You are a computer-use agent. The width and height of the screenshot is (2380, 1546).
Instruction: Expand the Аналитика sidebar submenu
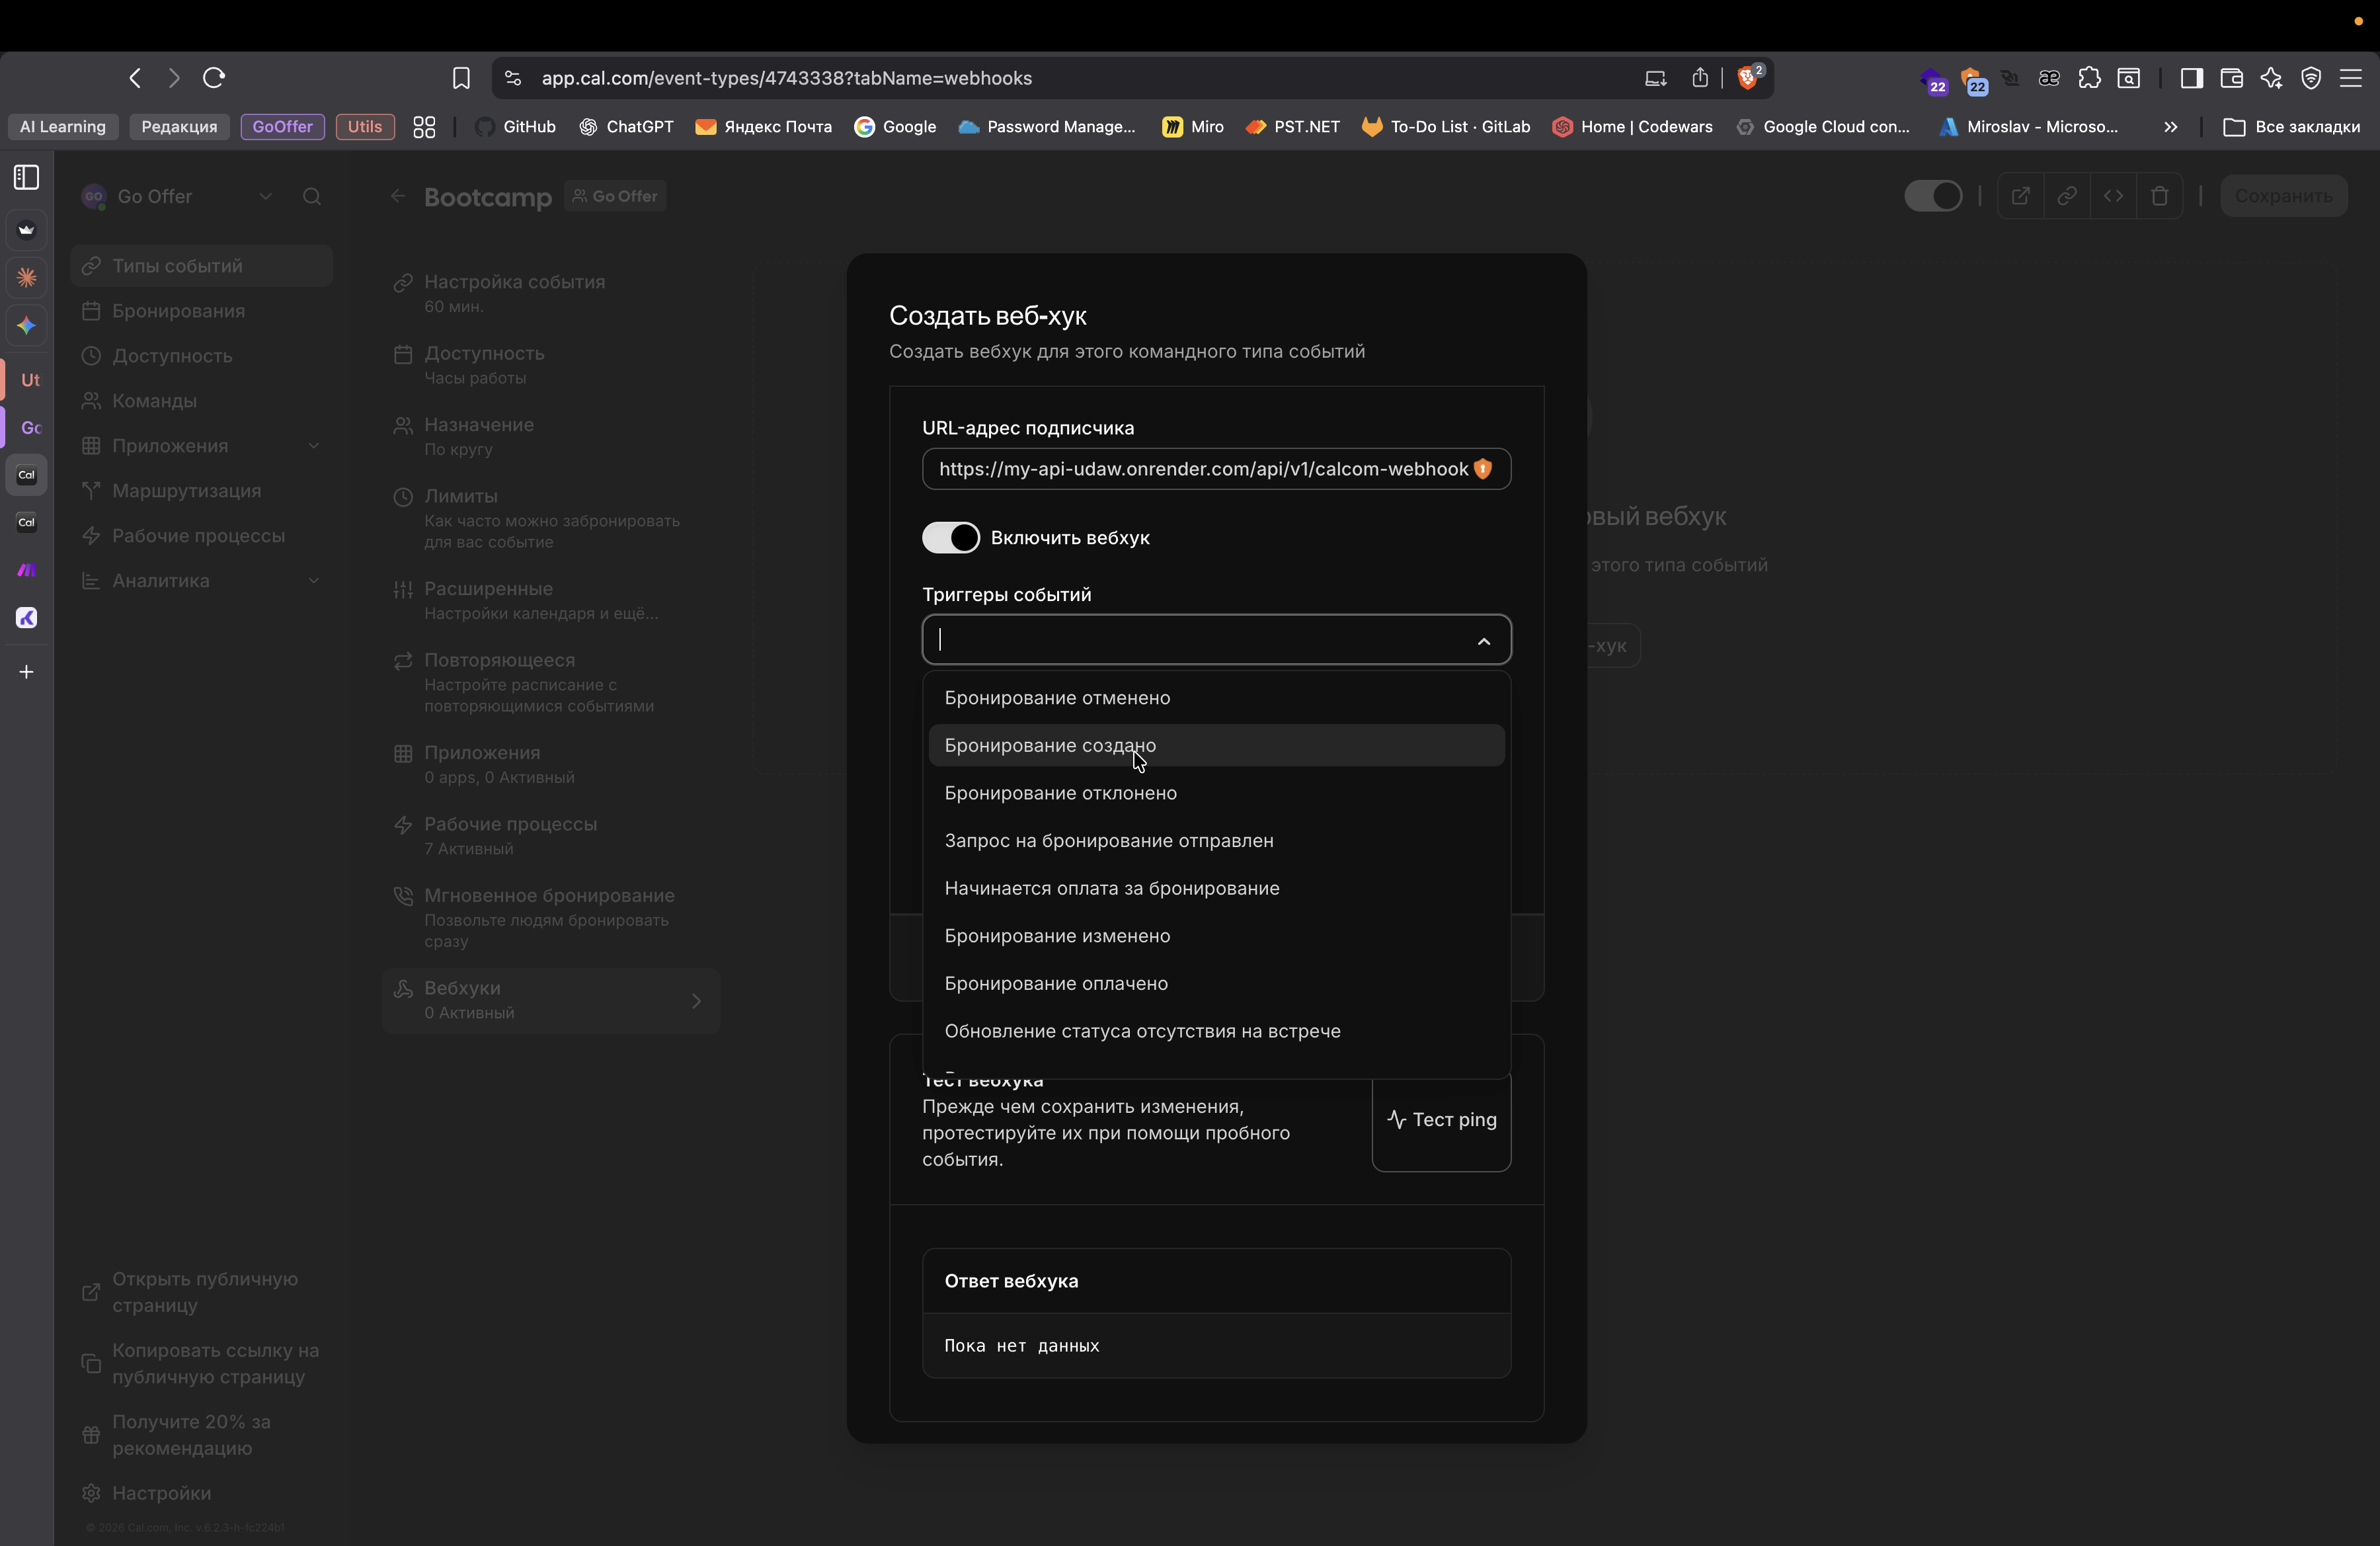pos(313,581)
